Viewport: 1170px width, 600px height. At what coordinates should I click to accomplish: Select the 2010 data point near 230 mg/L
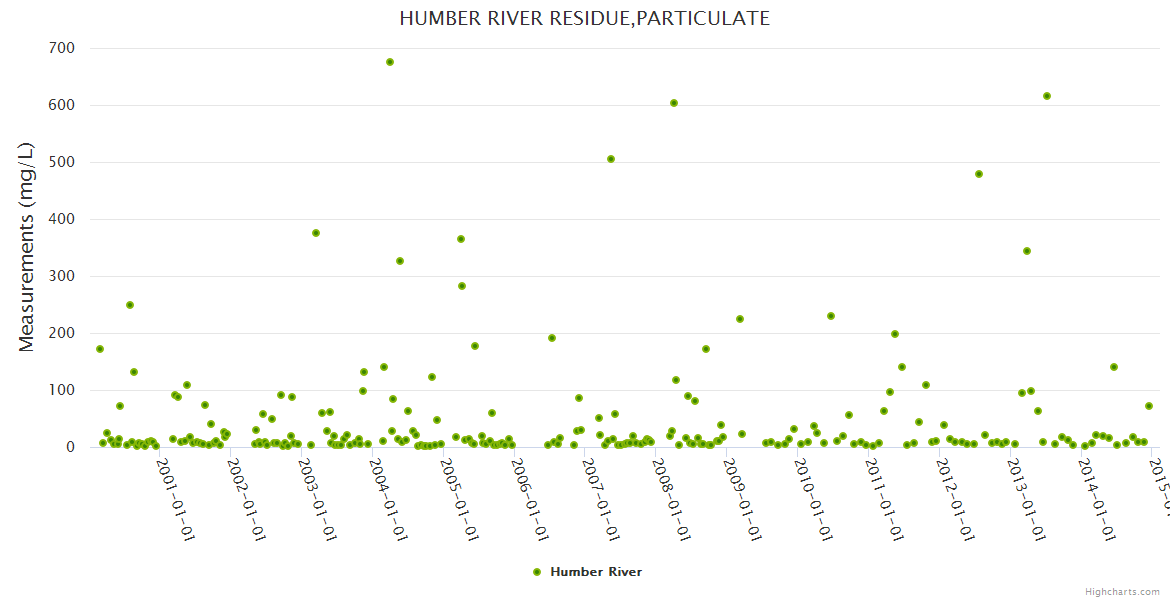(x=831, y=316)
